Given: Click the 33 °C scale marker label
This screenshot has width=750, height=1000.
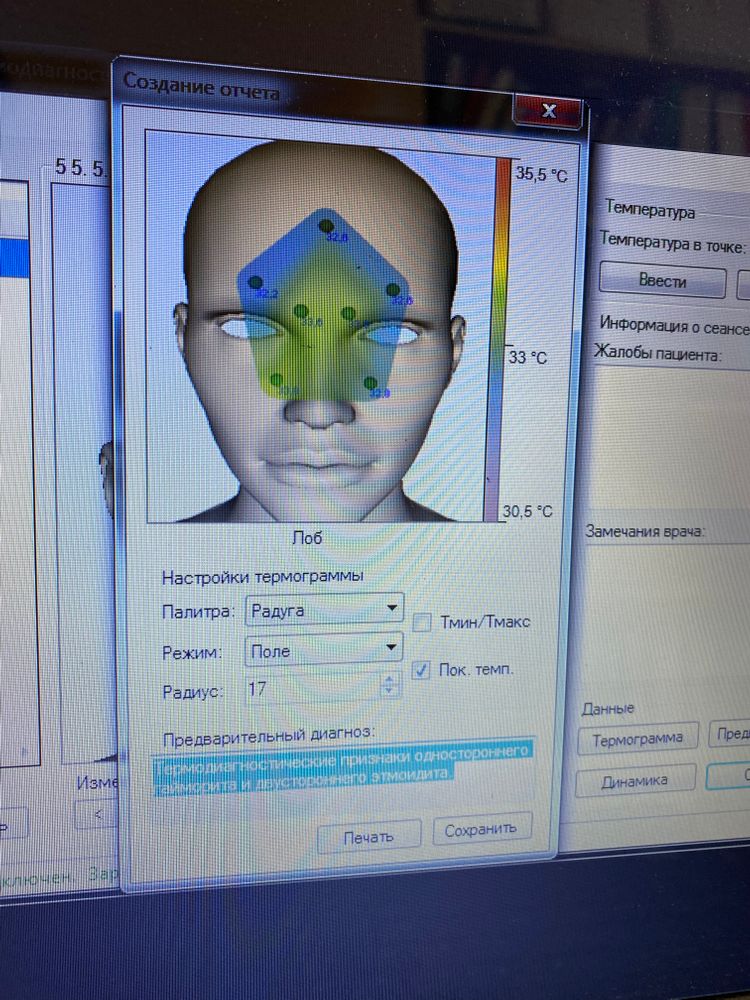Looking at the screenshot, I should 528,357.
